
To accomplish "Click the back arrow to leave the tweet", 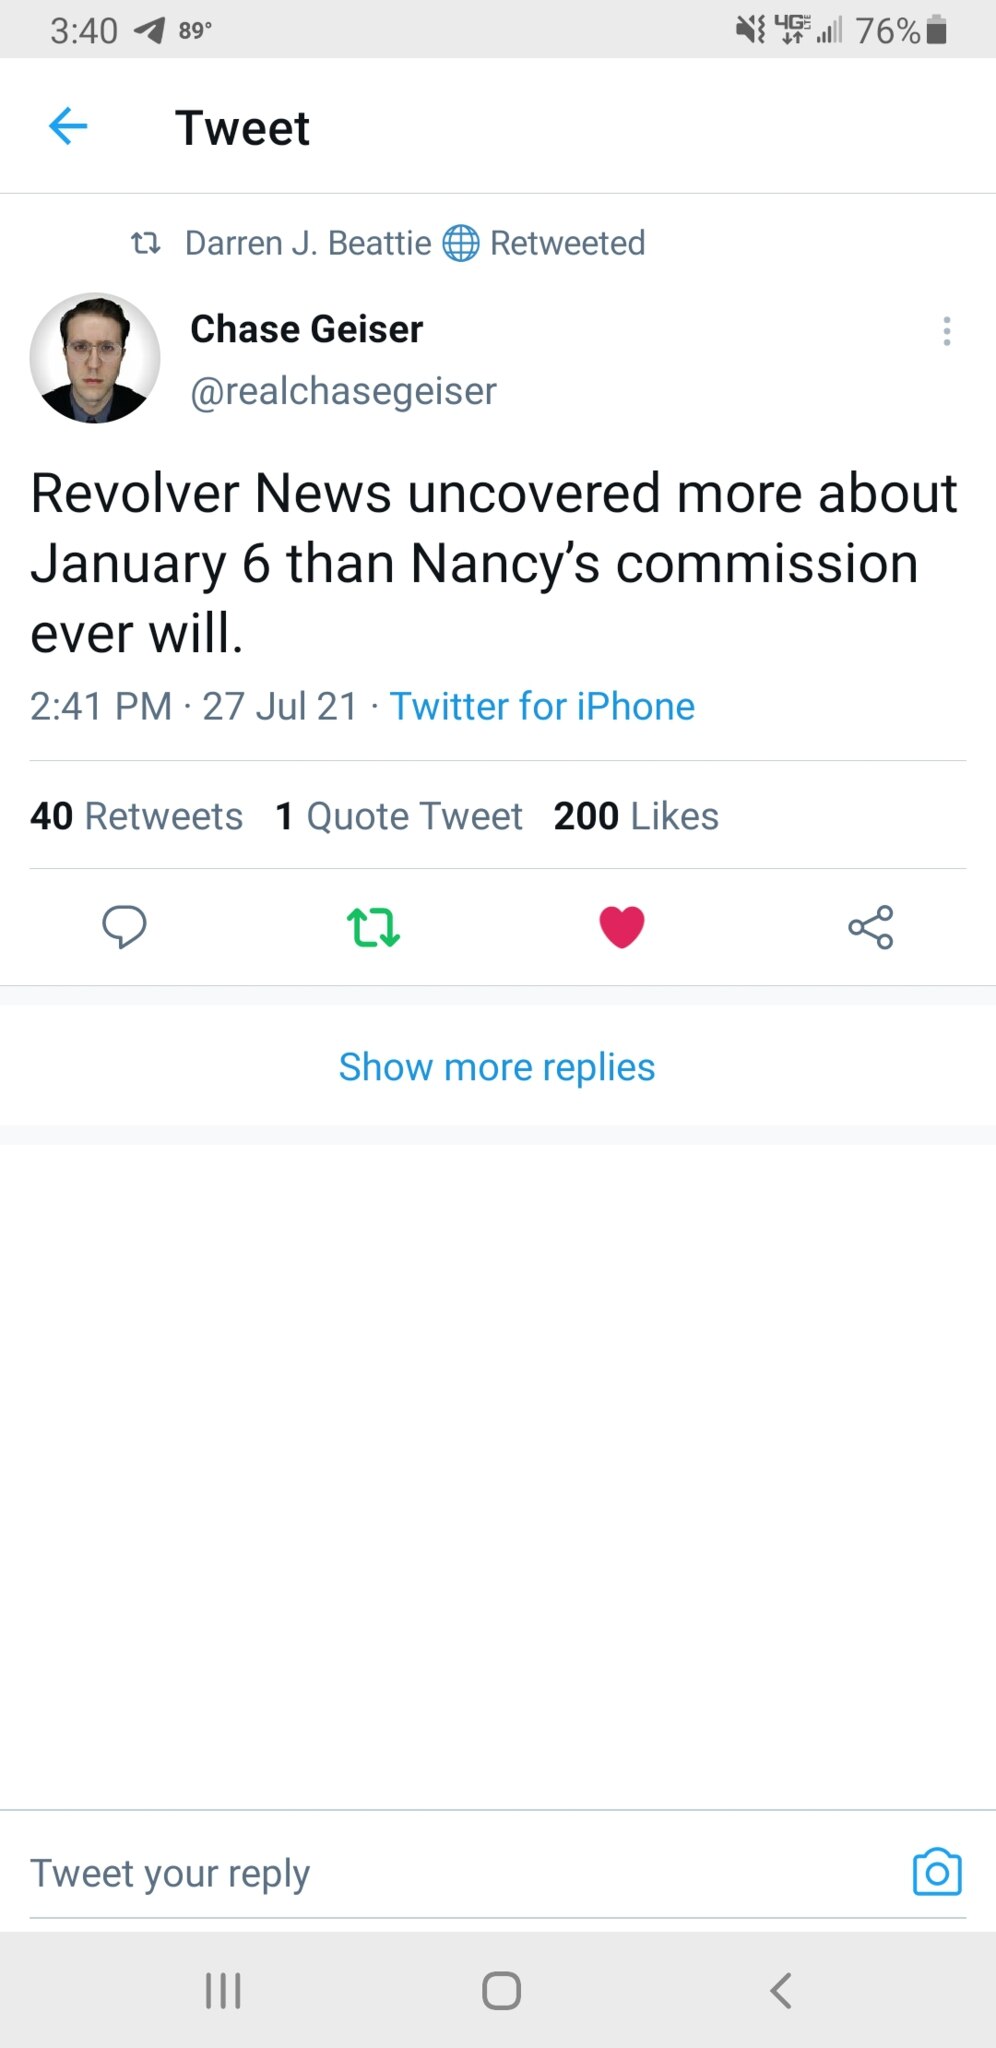I will click(x=67, y=127).
